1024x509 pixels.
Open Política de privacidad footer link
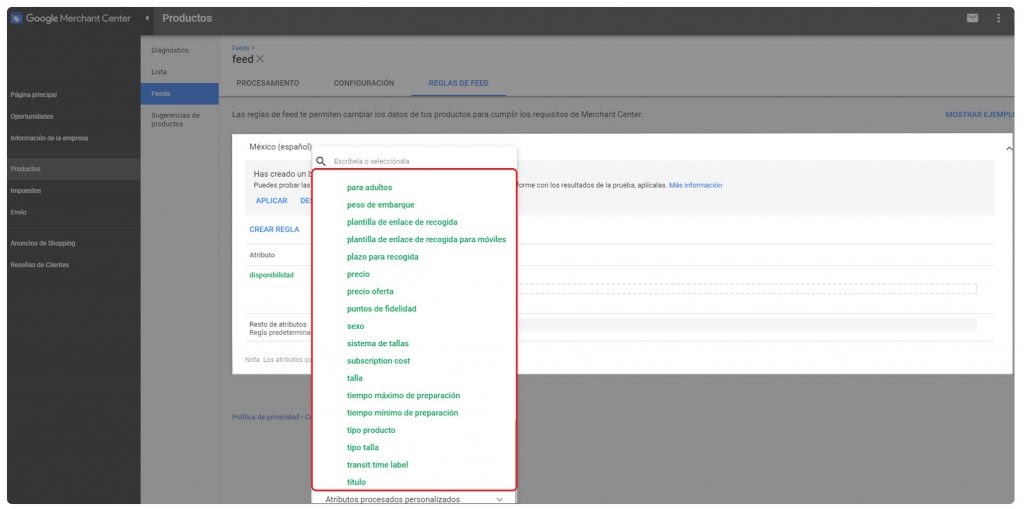point(265,417)
